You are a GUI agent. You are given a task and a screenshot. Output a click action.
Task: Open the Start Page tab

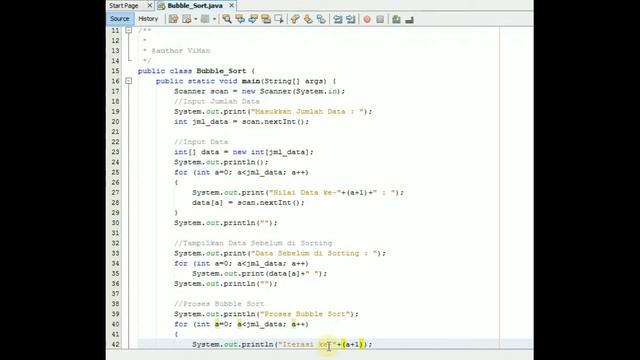point(124,6)
